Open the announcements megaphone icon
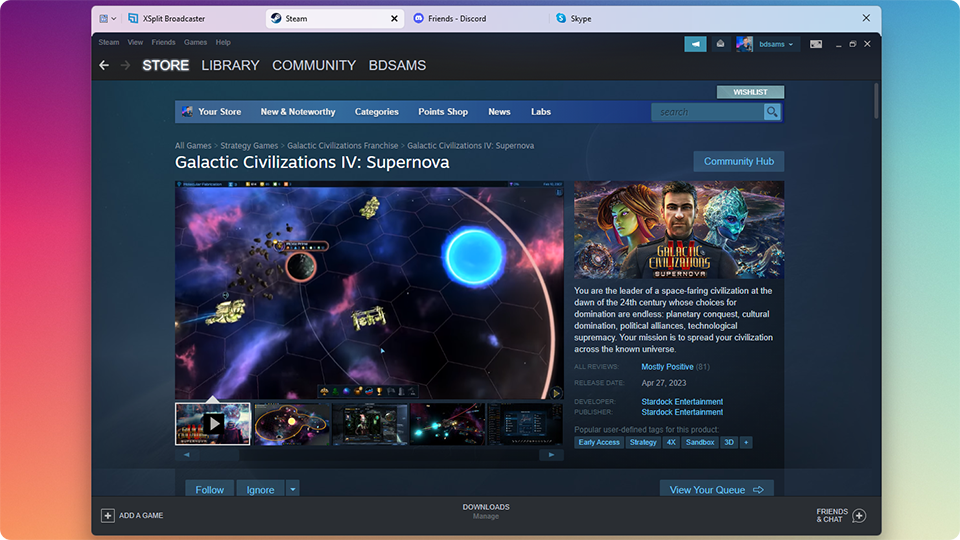The width and height of the screenshot is (960, 540). (696, 44)
